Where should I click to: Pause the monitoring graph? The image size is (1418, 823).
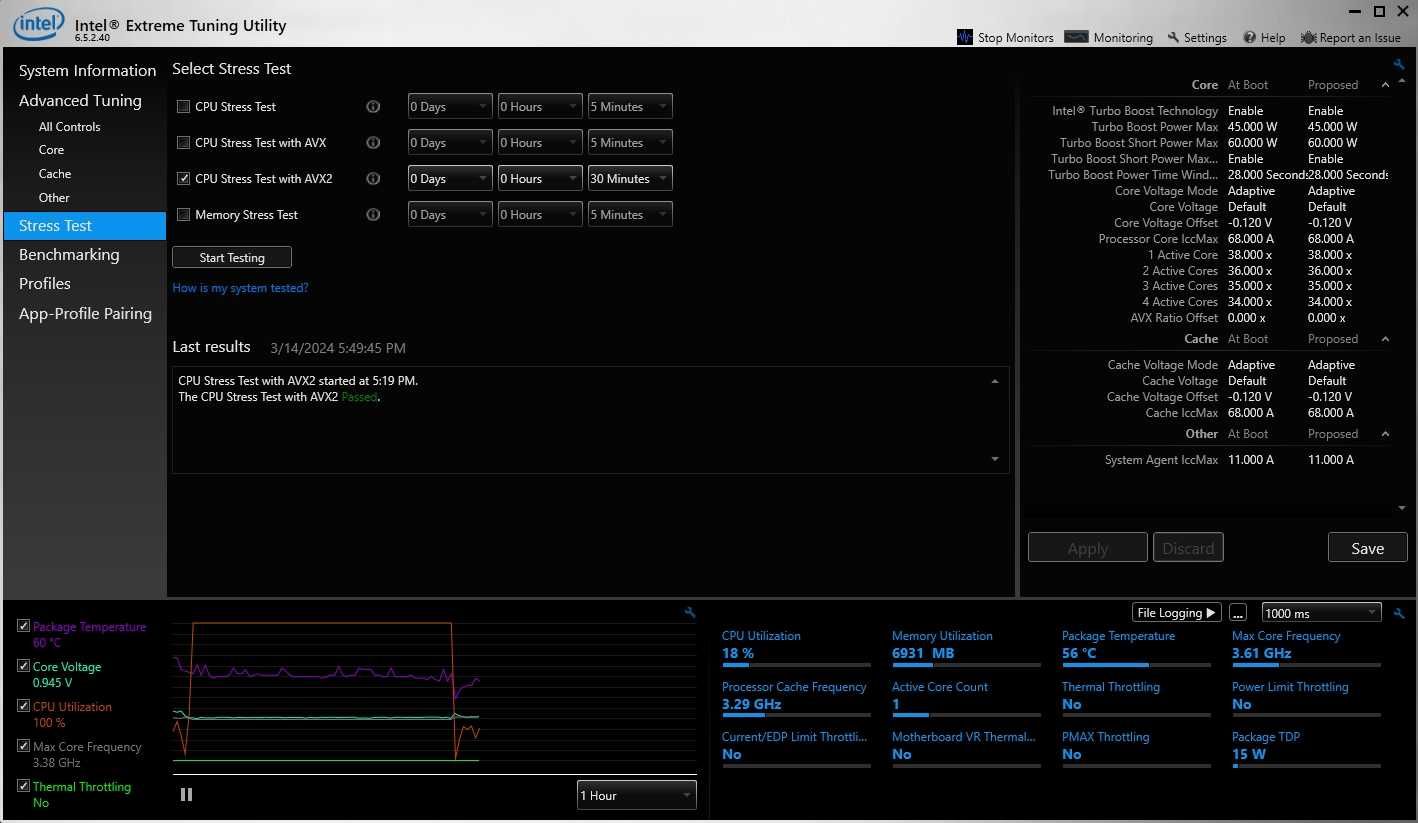186,794
